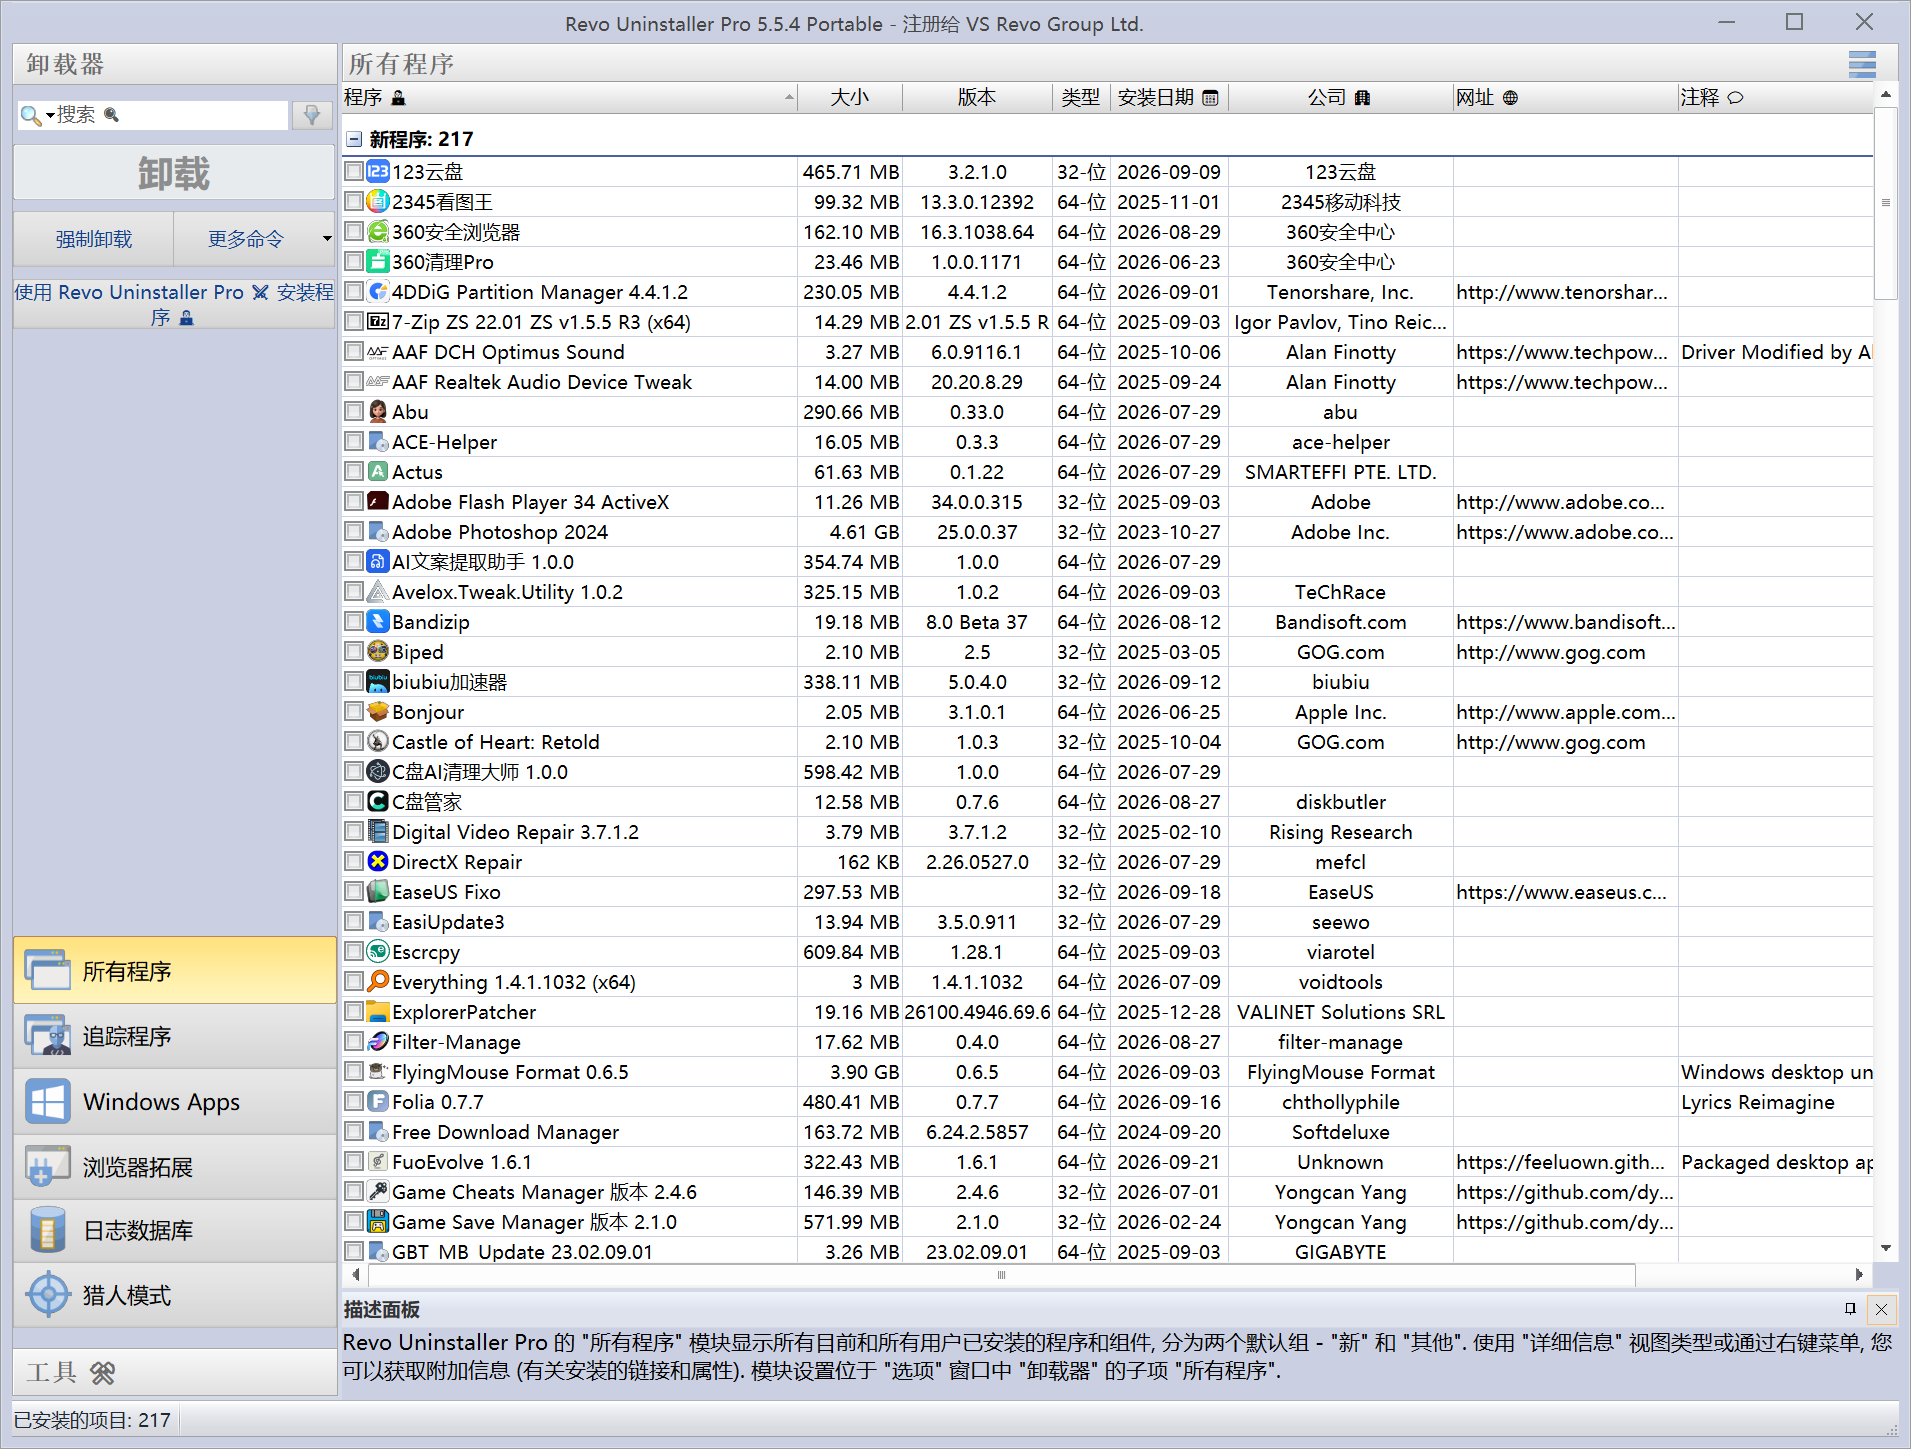Open the 日志数据库 sidebar tab
Image resolution: width=1911 pixels, height=1449 pixels.
[175, 1230]
